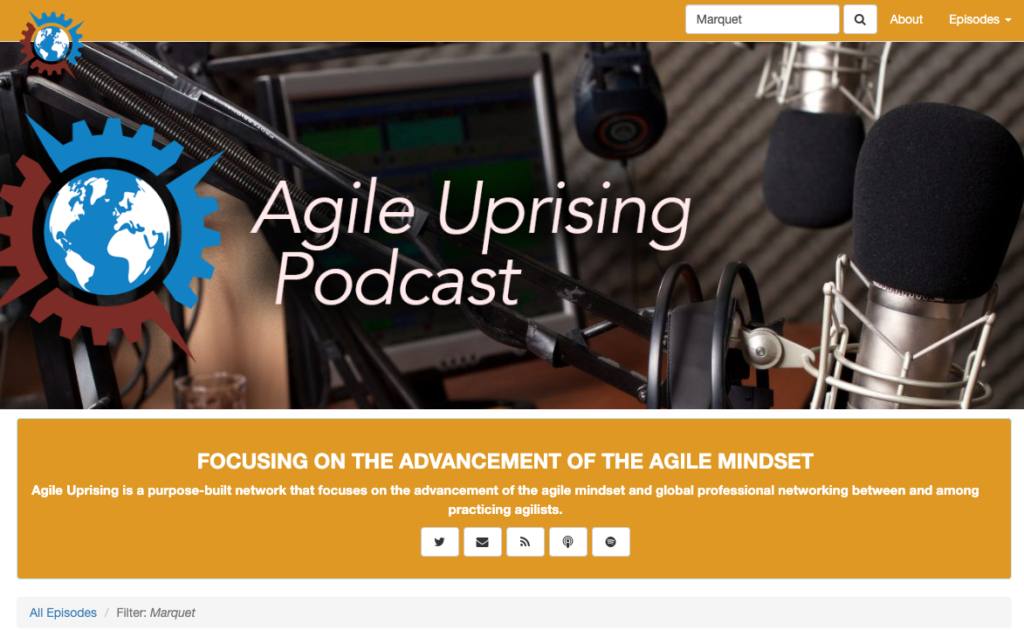Open the RSS feed icon button

click(525, 542)
